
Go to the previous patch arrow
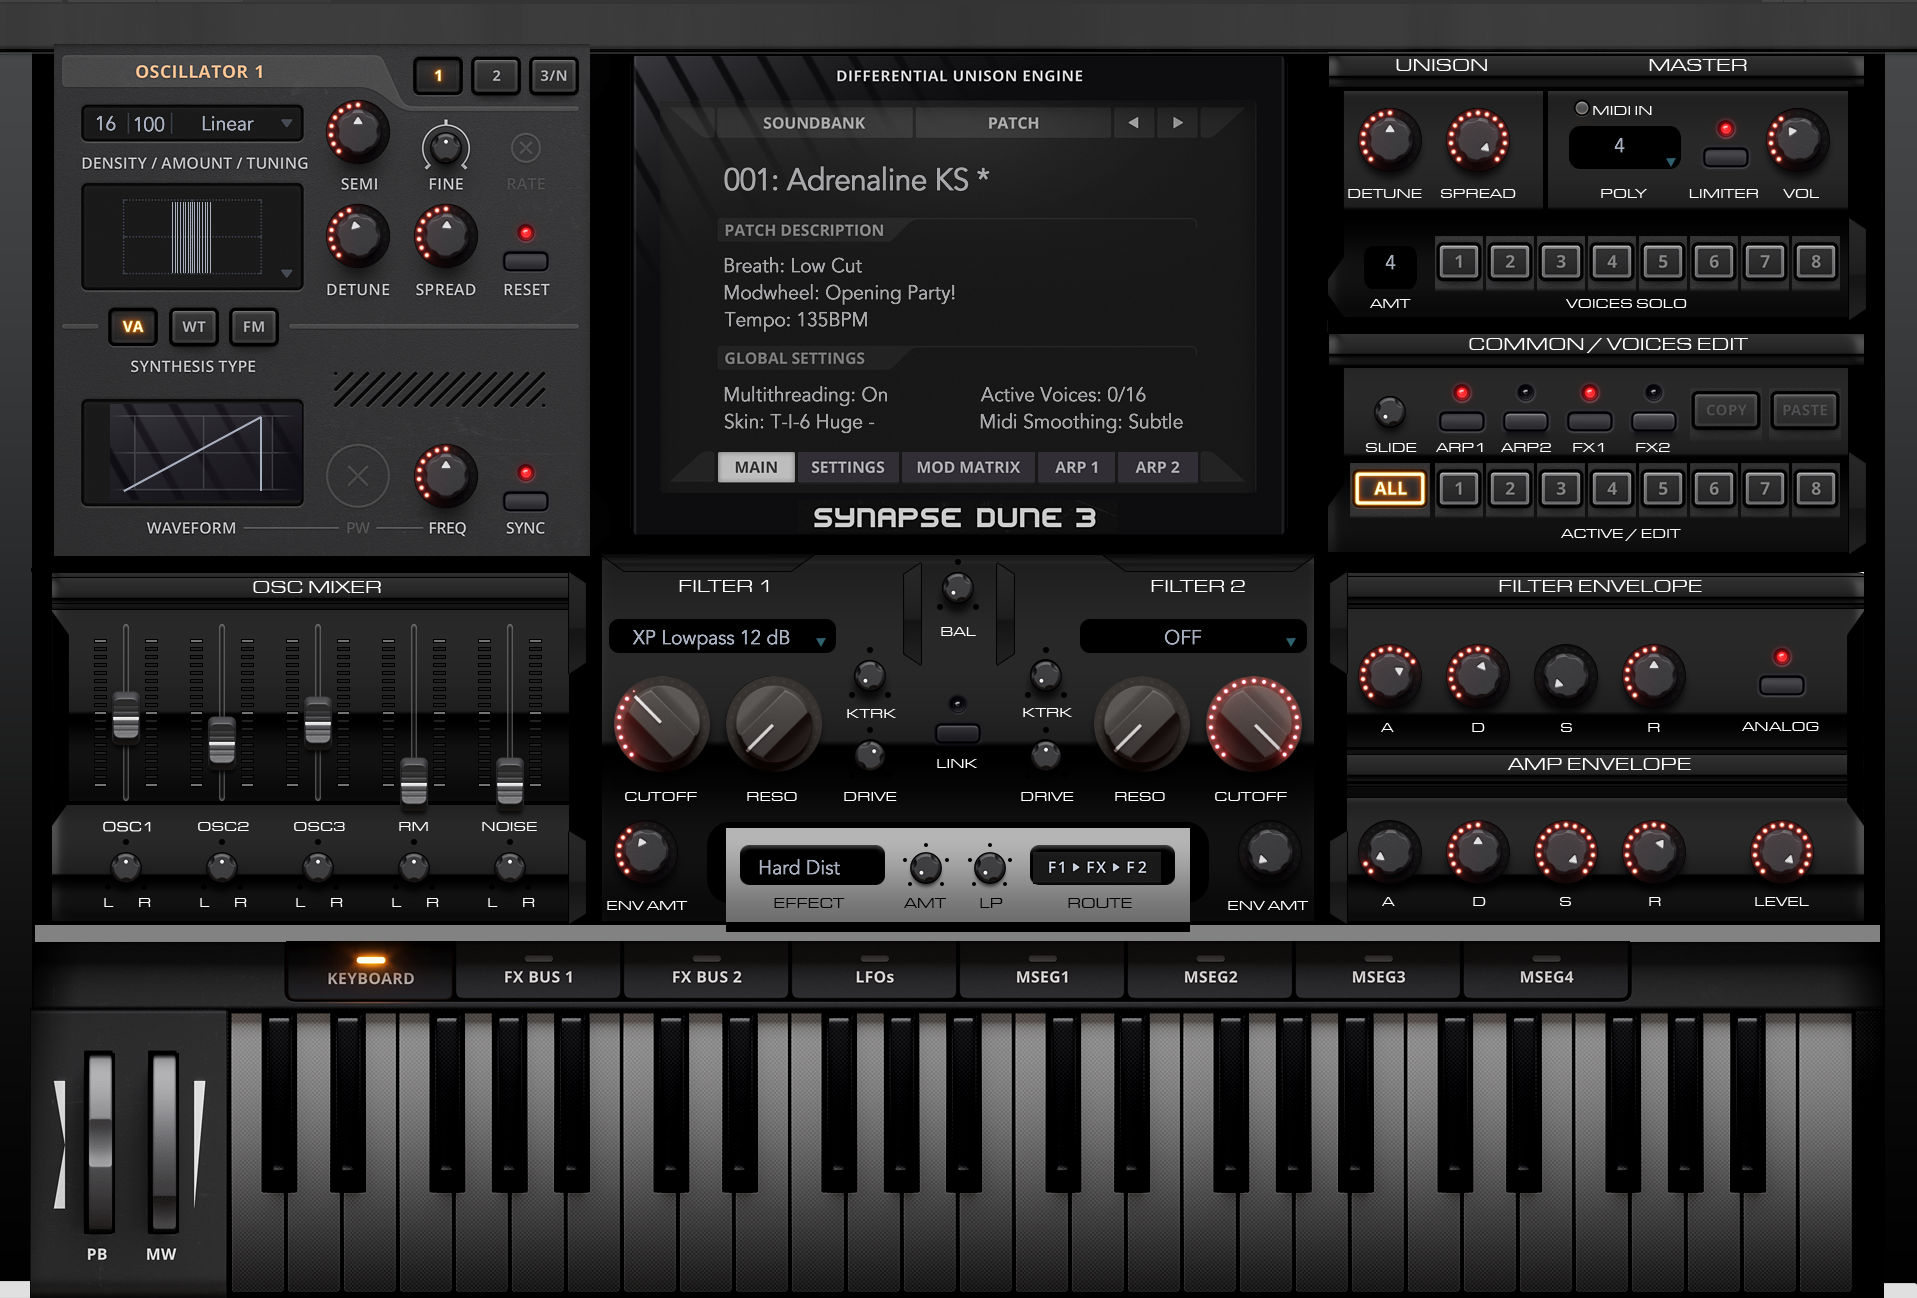[1133, 123]
